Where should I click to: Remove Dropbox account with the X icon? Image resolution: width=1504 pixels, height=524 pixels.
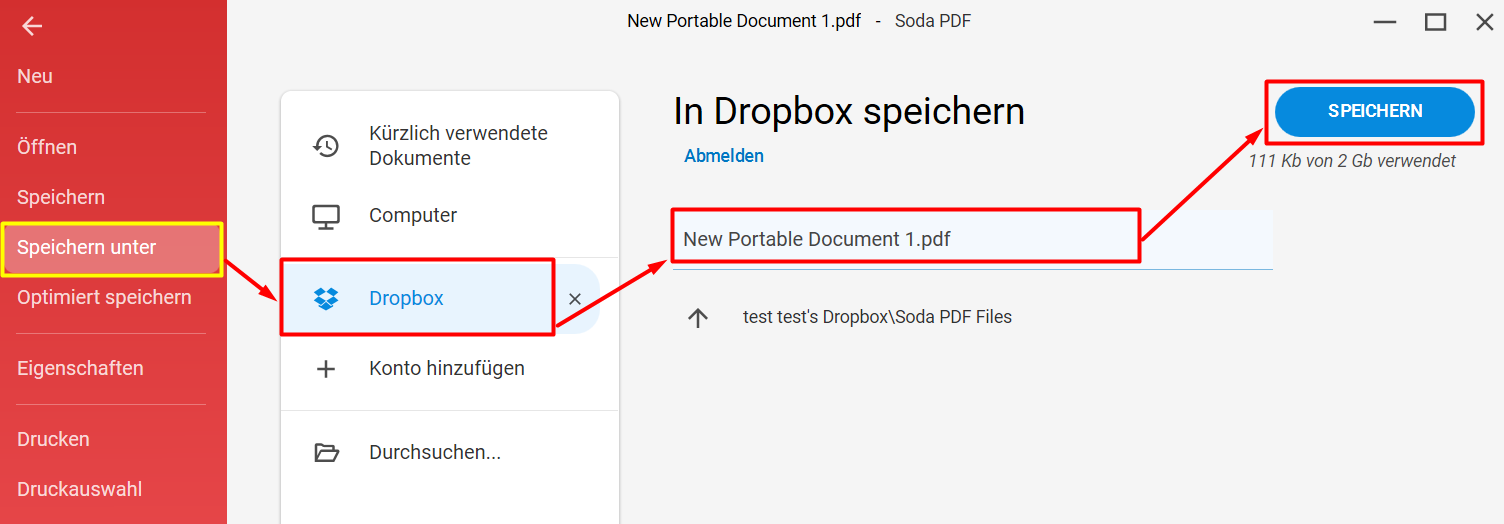[x=575, y=299]
